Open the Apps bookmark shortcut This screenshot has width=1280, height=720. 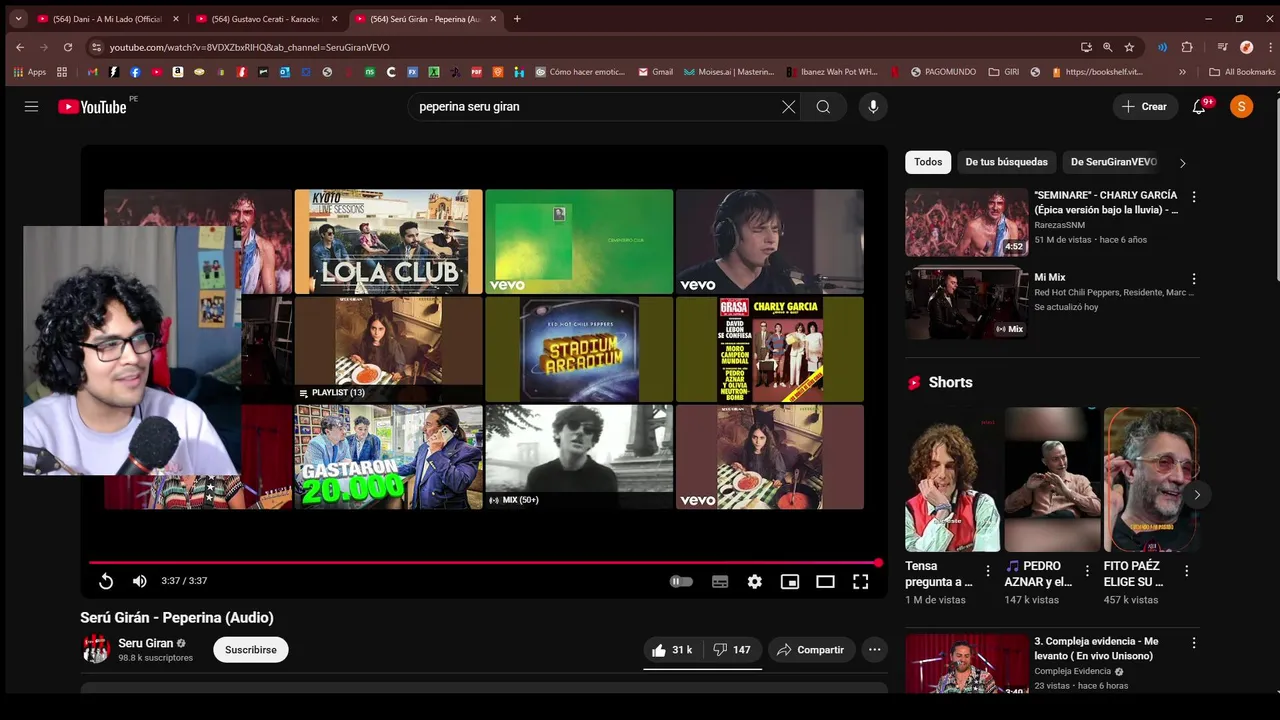pyautogui.click(x=30, y=72)
